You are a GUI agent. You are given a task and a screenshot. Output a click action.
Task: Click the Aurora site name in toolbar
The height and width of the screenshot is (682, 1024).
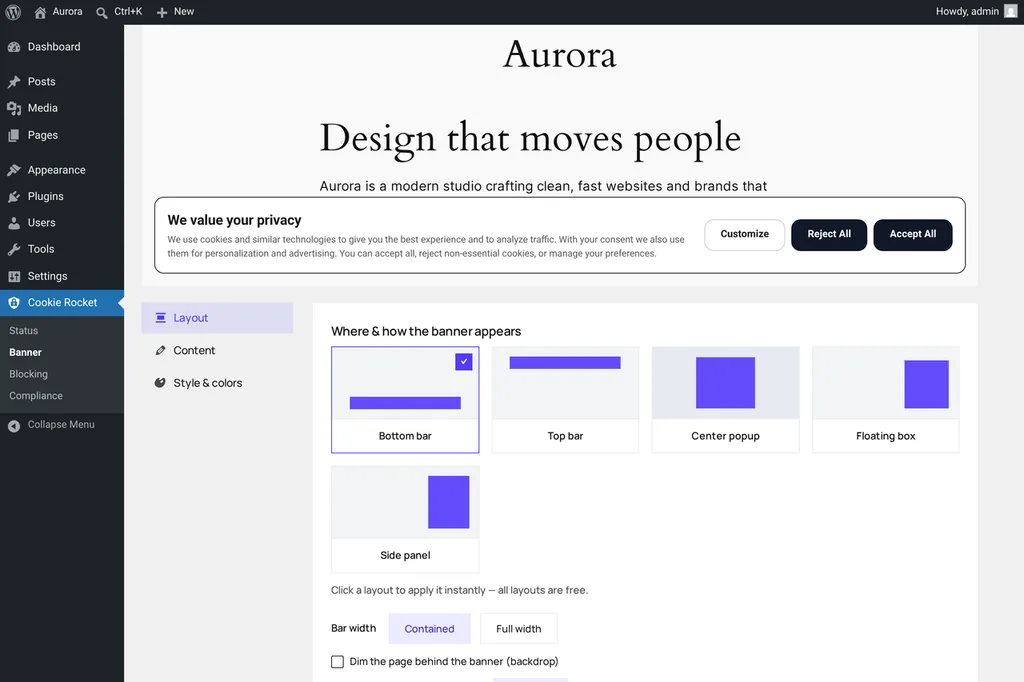point(67,12)
